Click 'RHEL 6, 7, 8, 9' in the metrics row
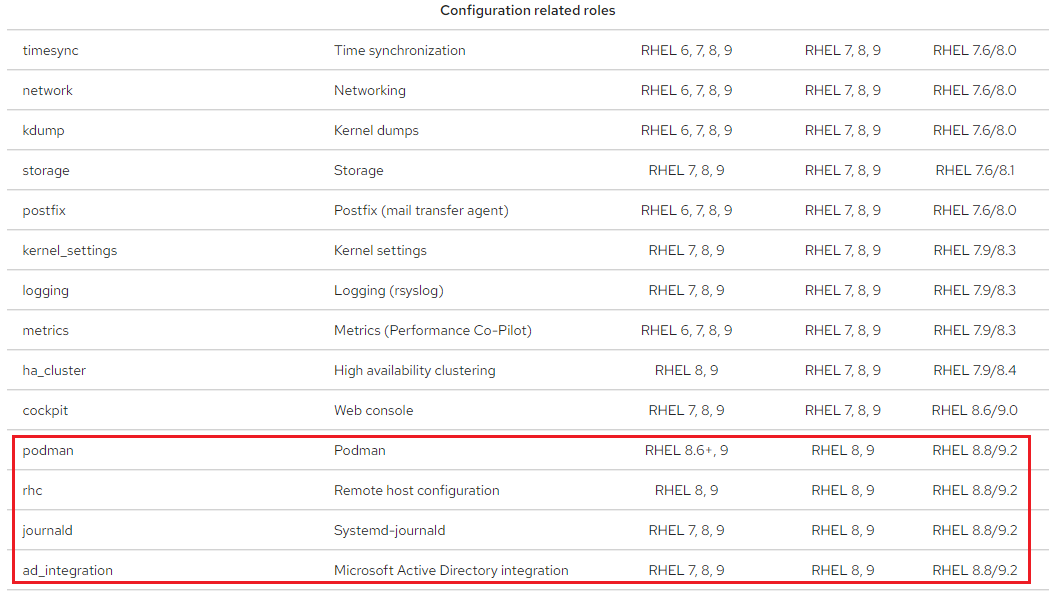1054x594 pixels. [x=686, y=330]
